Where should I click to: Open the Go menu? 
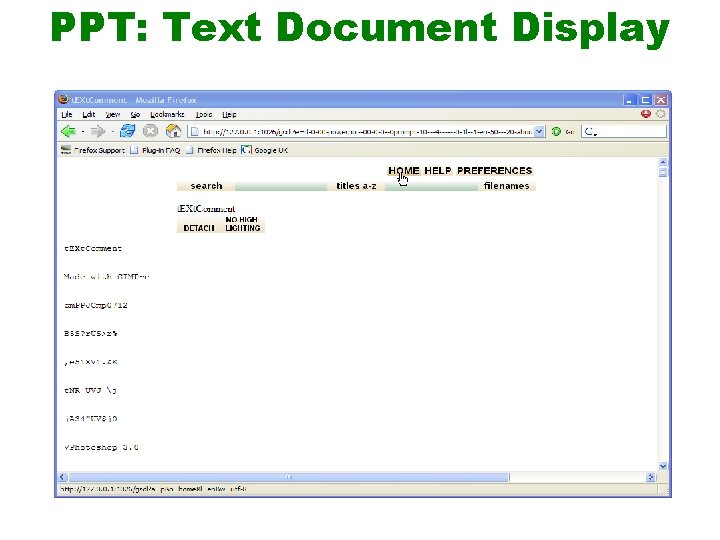pos(135,114)
